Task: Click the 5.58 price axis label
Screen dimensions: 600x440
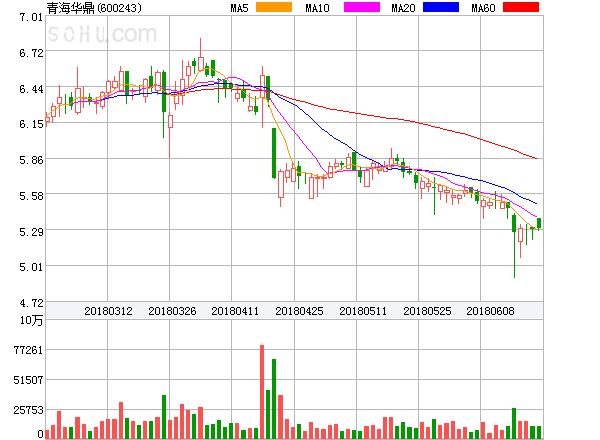Action: [x=31, y=196]
